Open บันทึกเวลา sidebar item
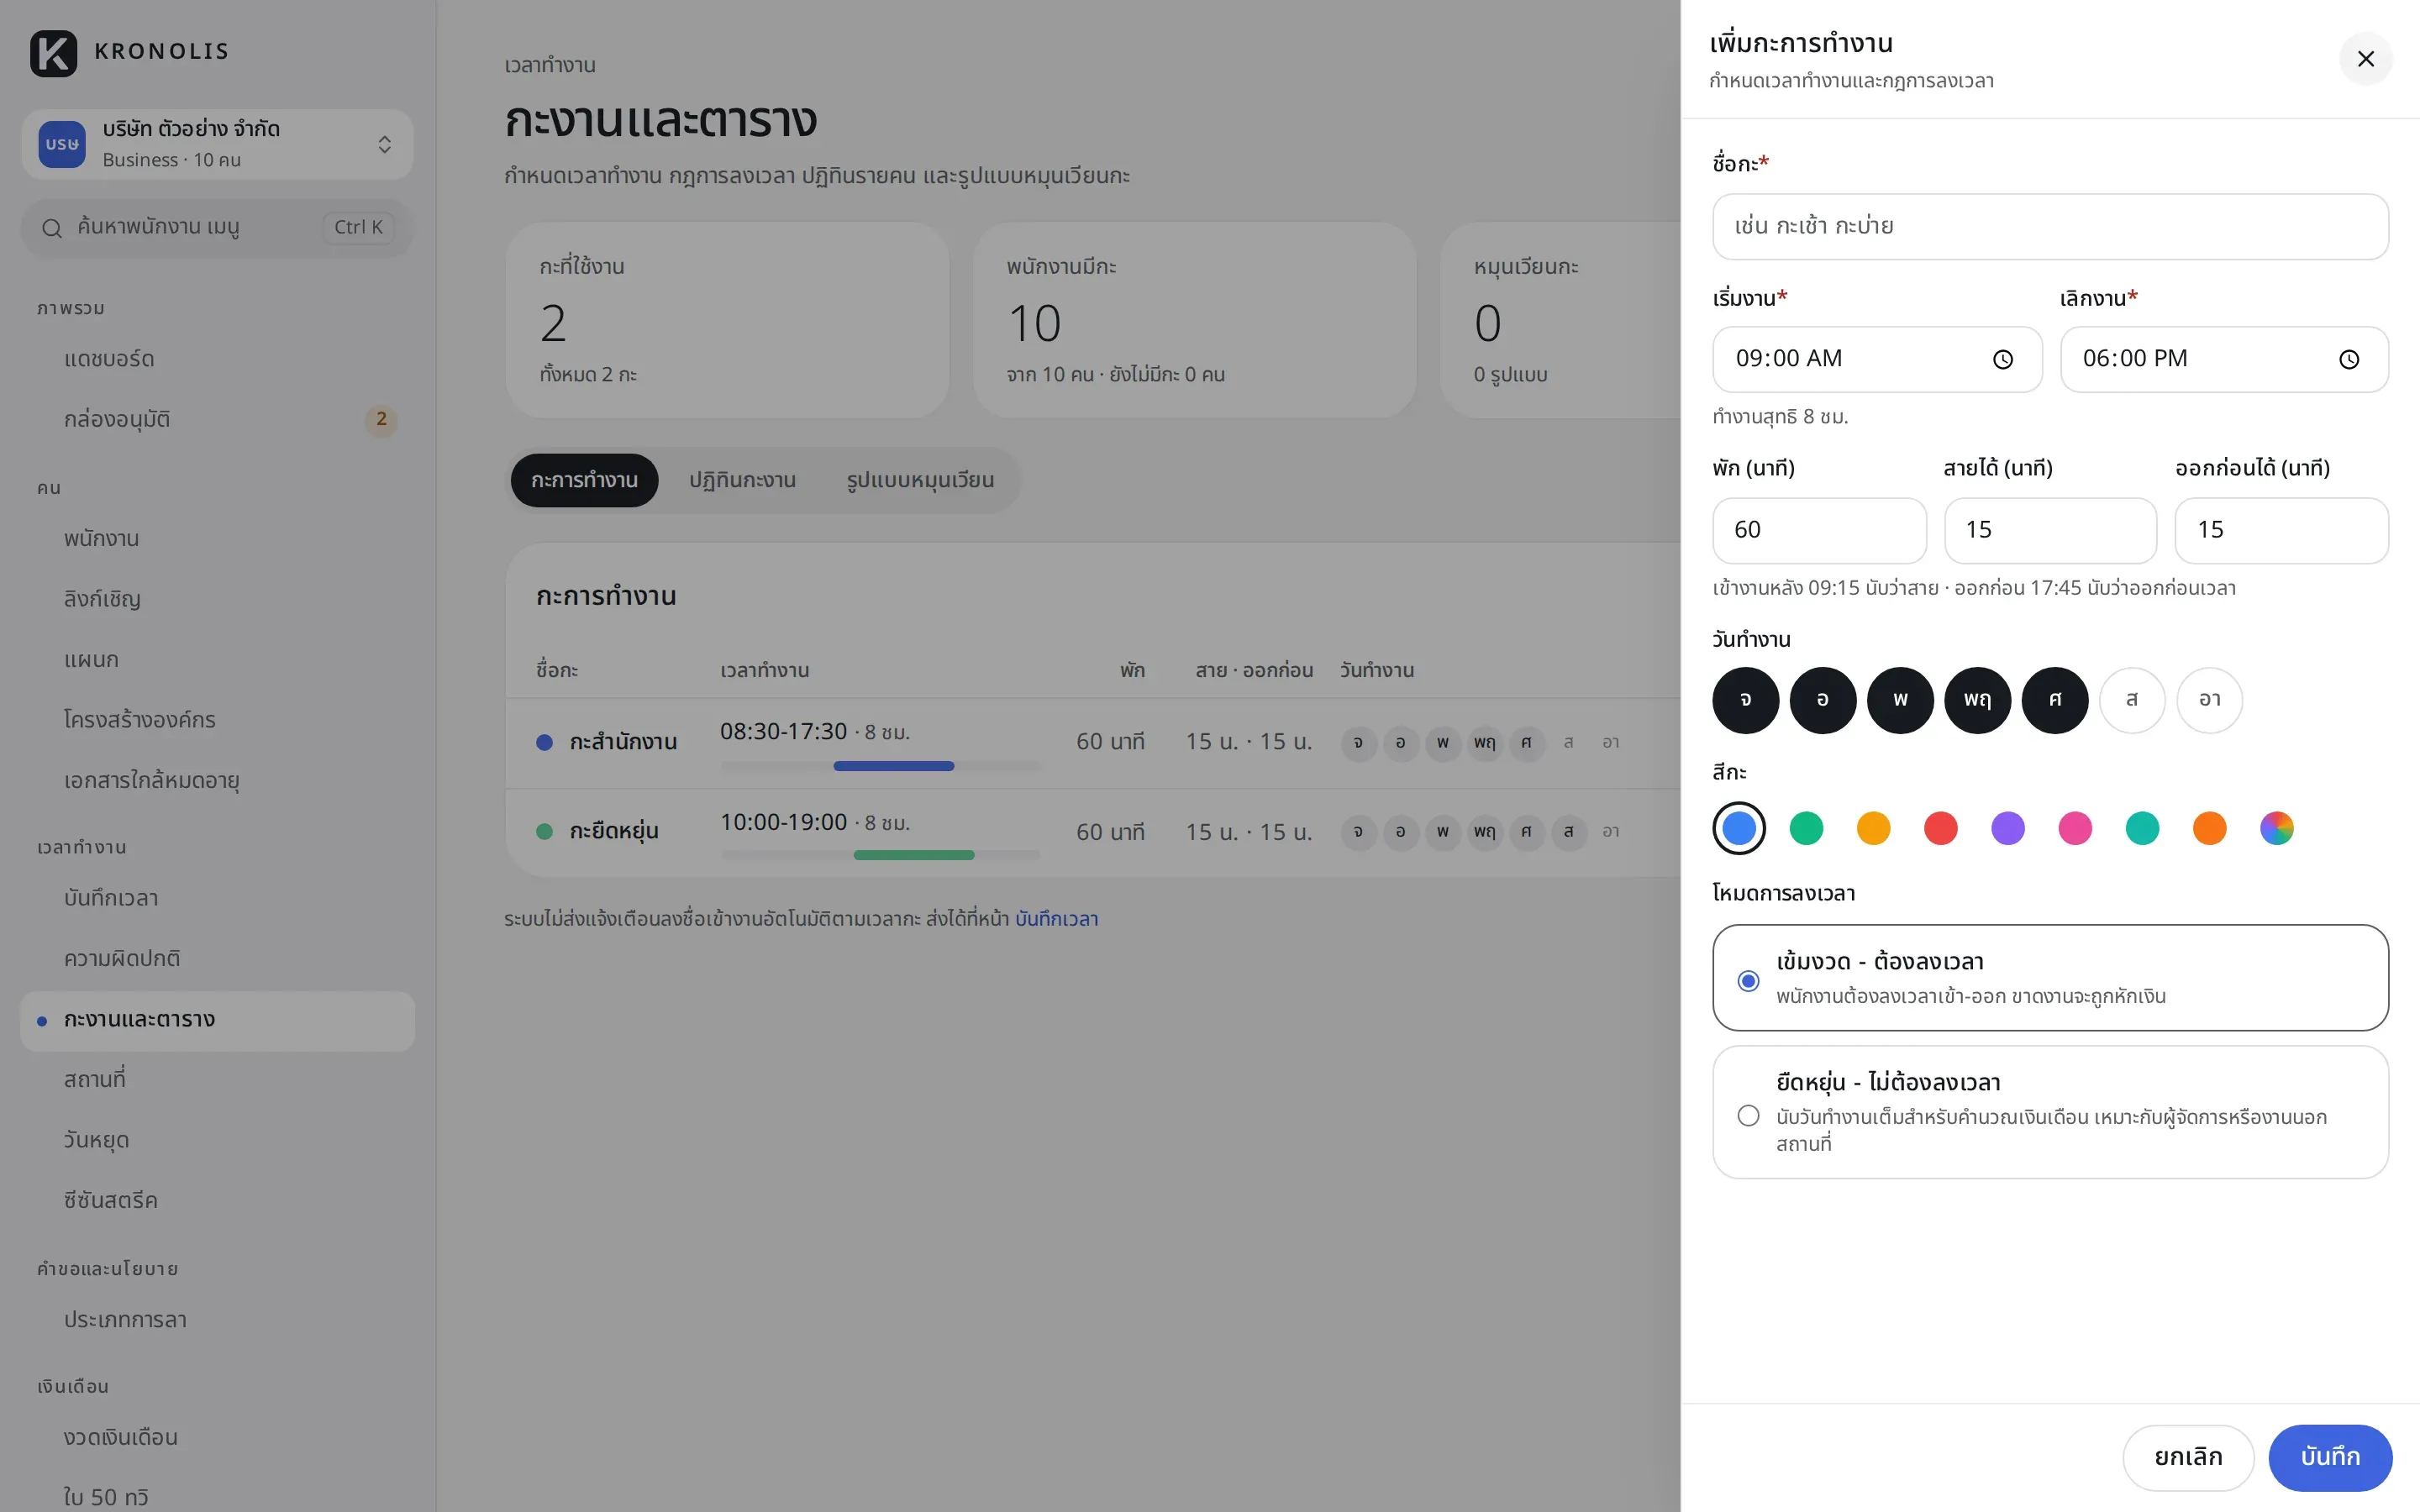 (x=217, y=899)
